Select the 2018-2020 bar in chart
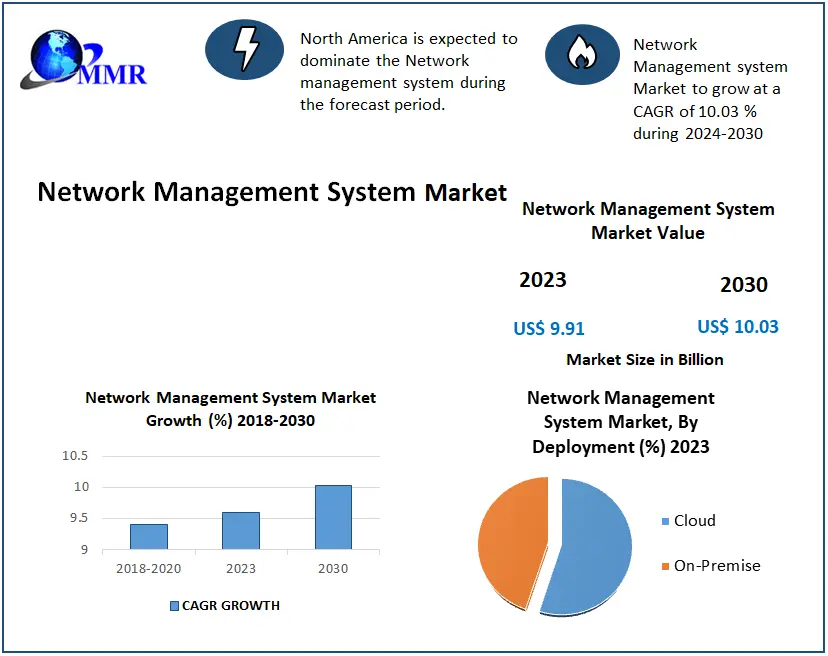The height and width of the screenshot is (656, 828). click(148, 536)
